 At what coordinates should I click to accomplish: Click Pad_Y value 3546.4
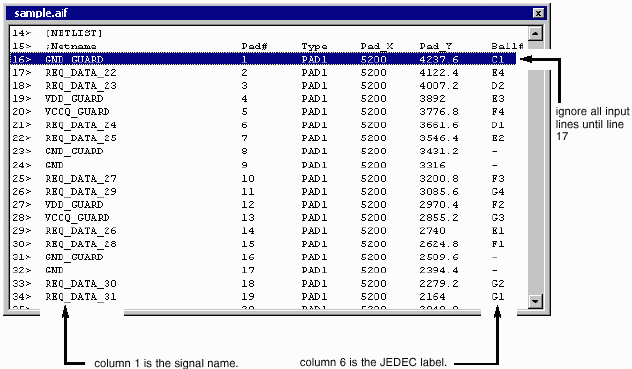(439, 138)
